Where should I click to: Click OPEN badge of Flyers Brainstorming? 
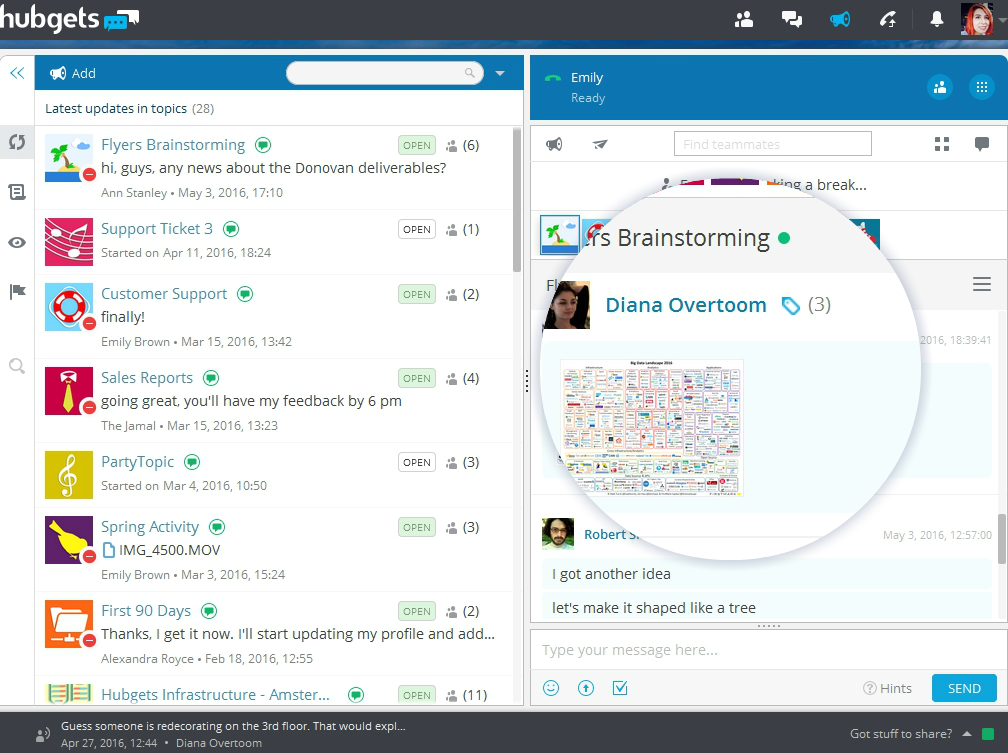click(417, 145)
